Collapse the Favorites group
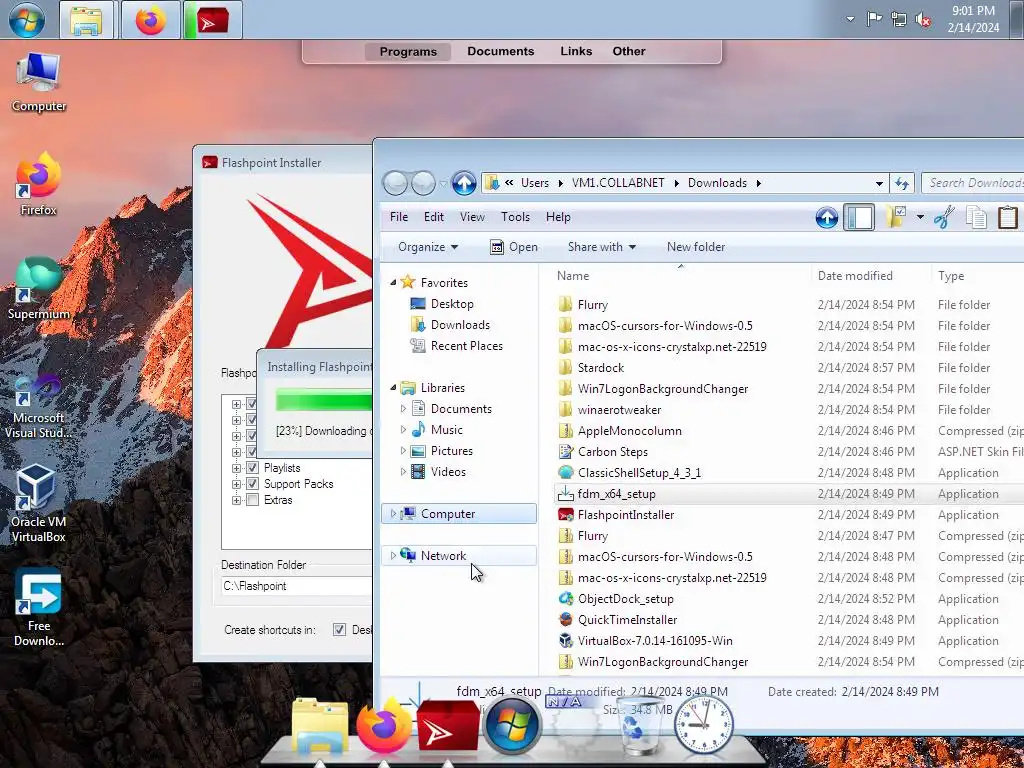 coord(393,283)
